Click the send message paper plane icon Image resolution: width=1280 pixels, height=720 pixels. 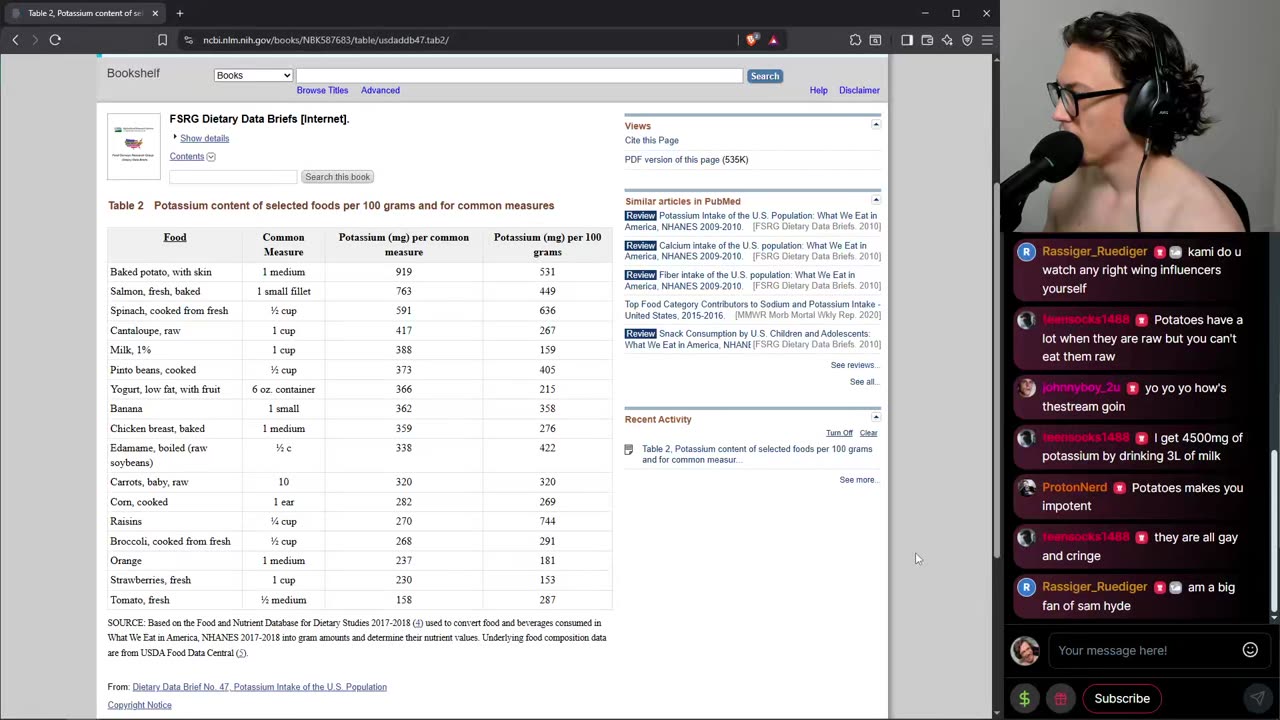[1257, 698]
